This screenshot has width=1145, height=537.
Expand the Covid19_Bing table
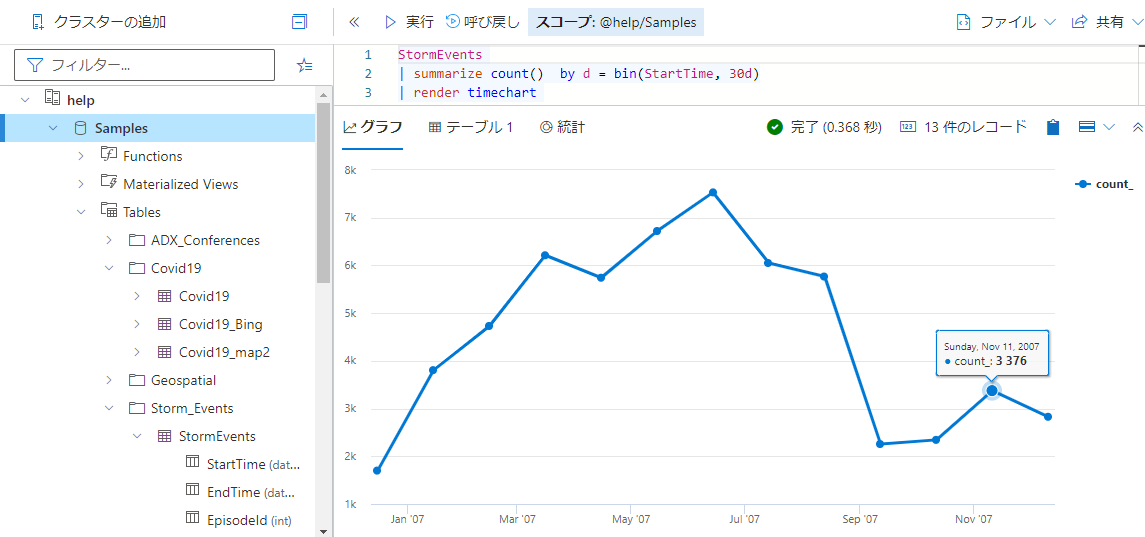coord(137,324)
